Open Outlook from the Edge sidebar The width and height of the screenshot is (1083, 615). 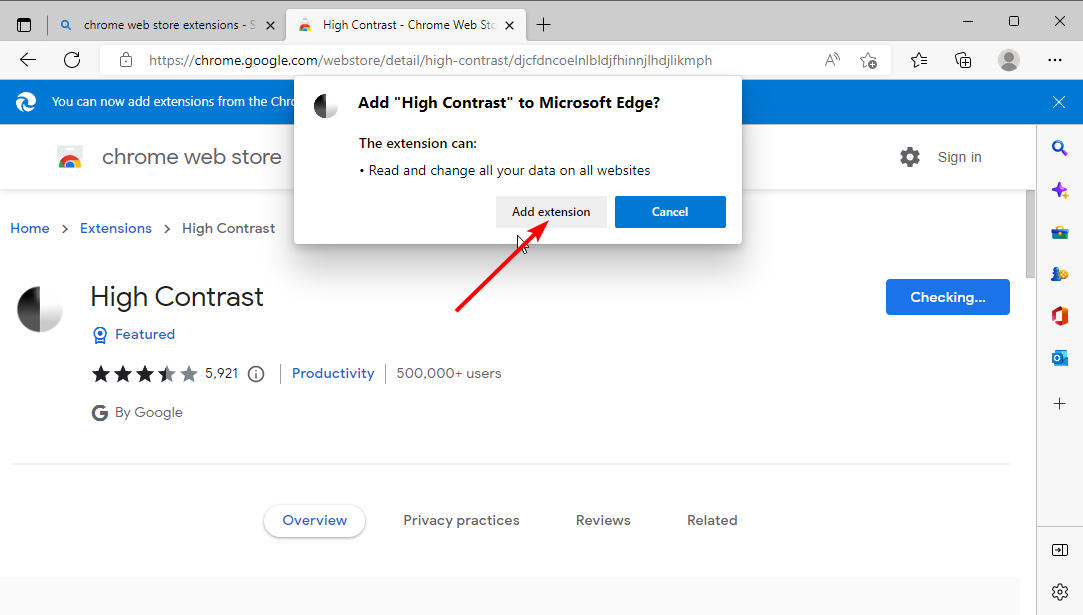[x=1060, y=357]
